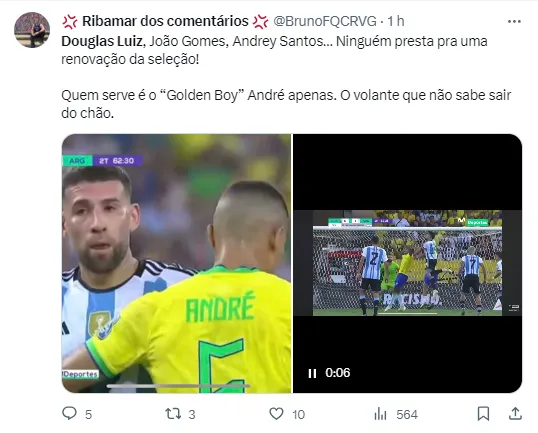
Task: Open view analytics bar chart icon
Action: [x=380, y=414]
